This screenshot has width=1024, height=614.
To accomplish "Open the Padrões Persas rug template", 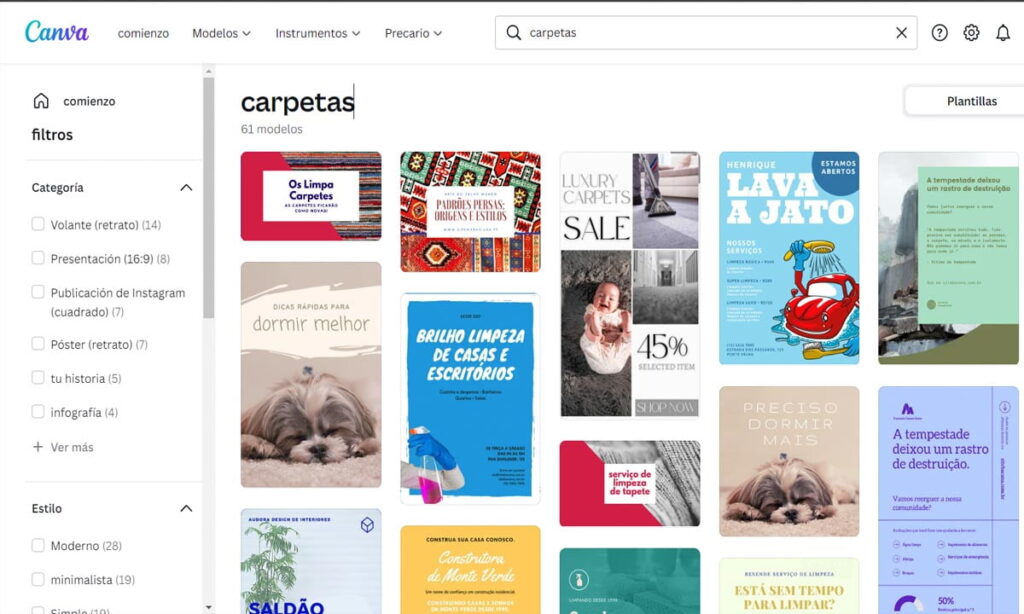I will pos(470,212).
